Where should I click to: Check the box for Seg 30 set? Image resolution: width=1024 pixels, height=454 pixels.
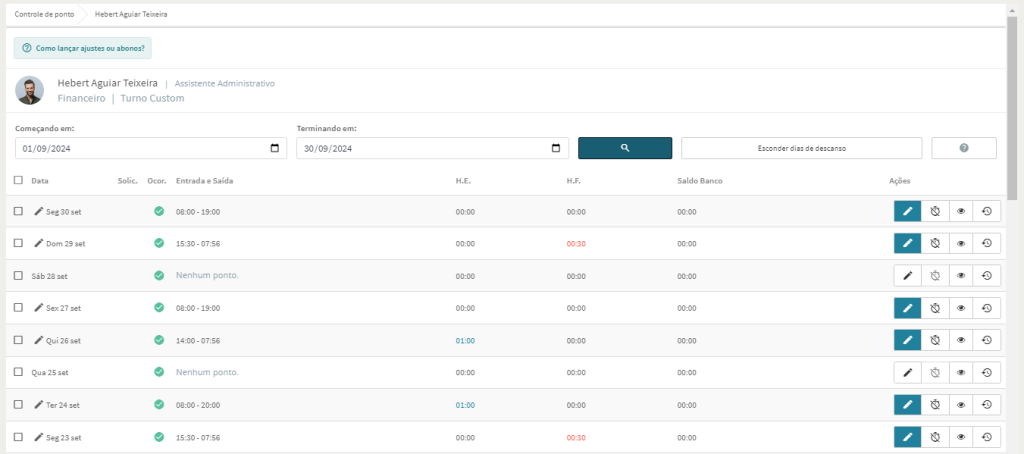[18, 211]
